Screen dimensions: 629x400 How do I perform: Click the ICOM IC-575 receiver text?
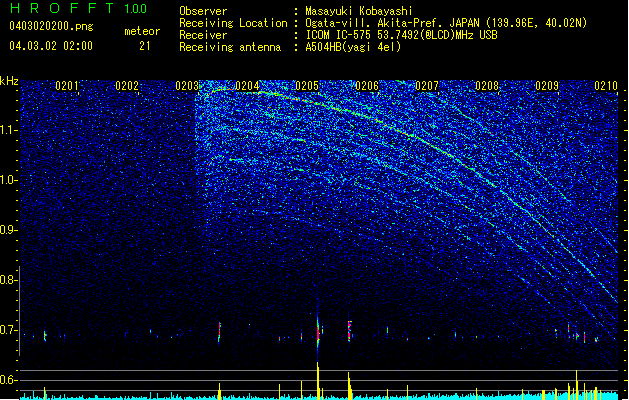pyautogui.click(x=401, y=35)
